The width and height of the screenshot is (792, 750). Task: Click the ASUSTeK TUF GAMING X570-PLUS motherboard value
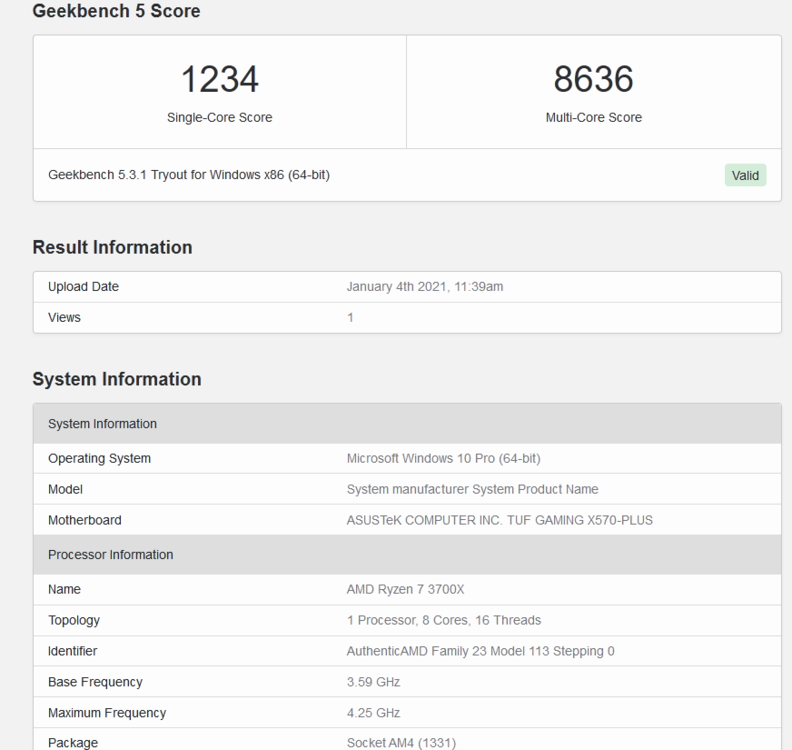[x=499, y=520]
